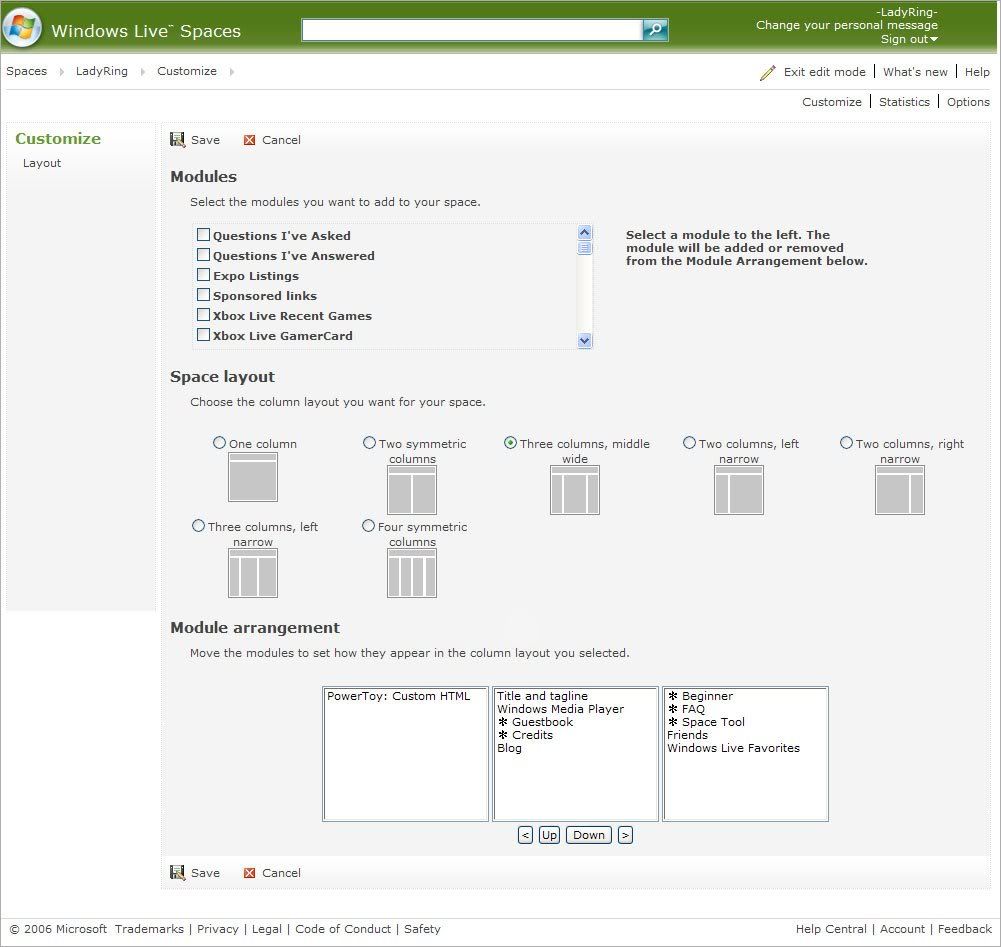Open the Layout item in sidebar
The image size is (1001, 947).
pyautogui.click(x=42, y=163)
